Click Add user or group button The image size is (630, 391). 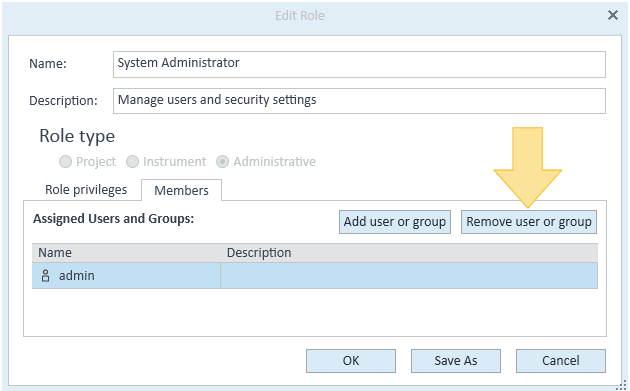[395, 222]
